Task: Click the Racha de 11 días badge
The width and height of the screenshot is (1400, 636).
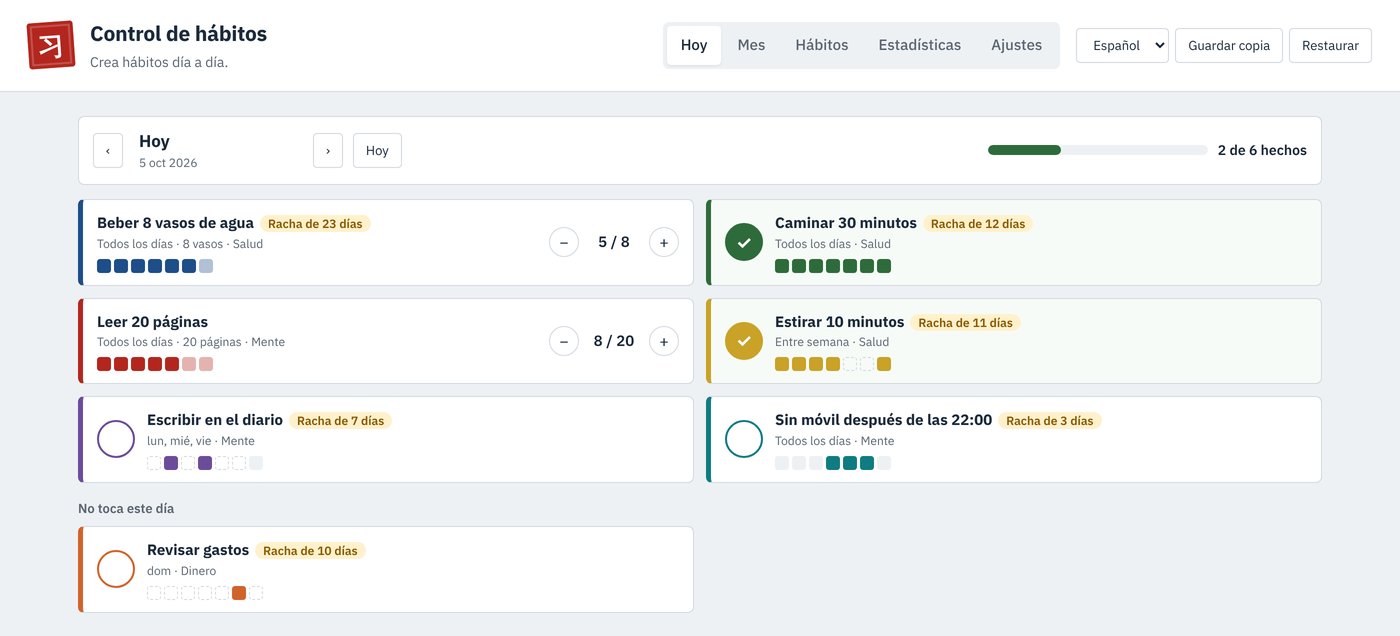Action: pyautogui.click(x=965, y=323)
